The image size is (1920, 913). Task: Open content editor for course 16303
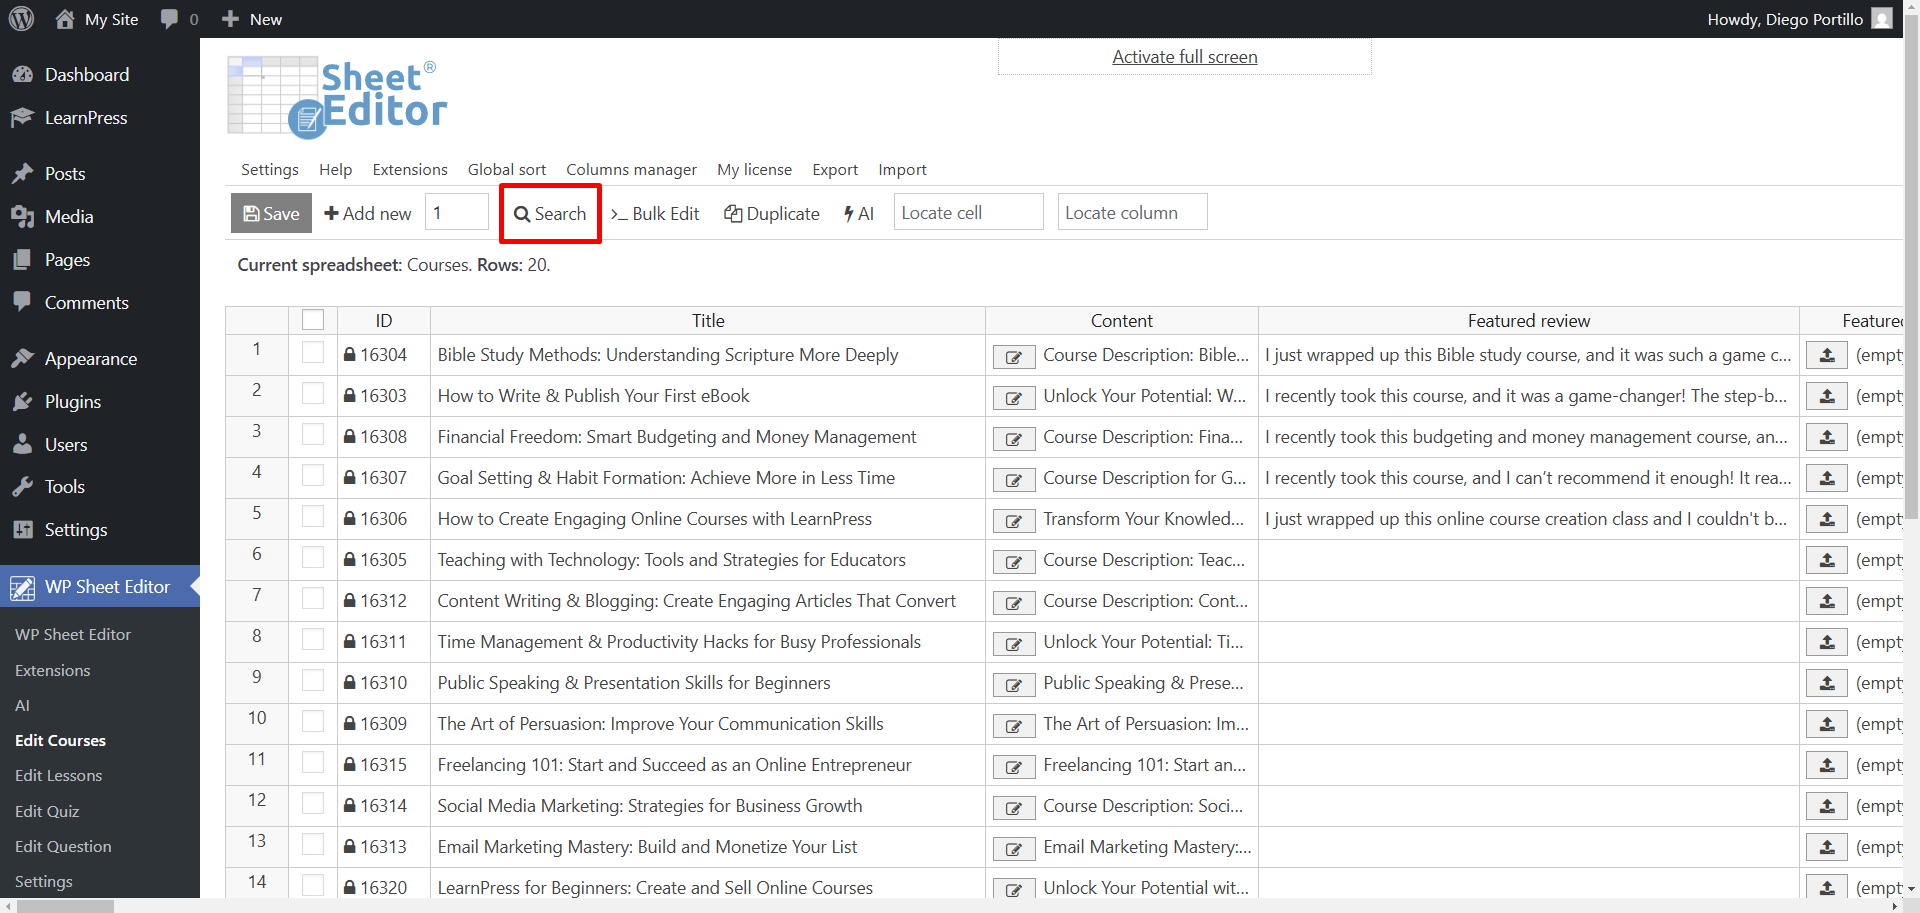[x=1014, y=398]
